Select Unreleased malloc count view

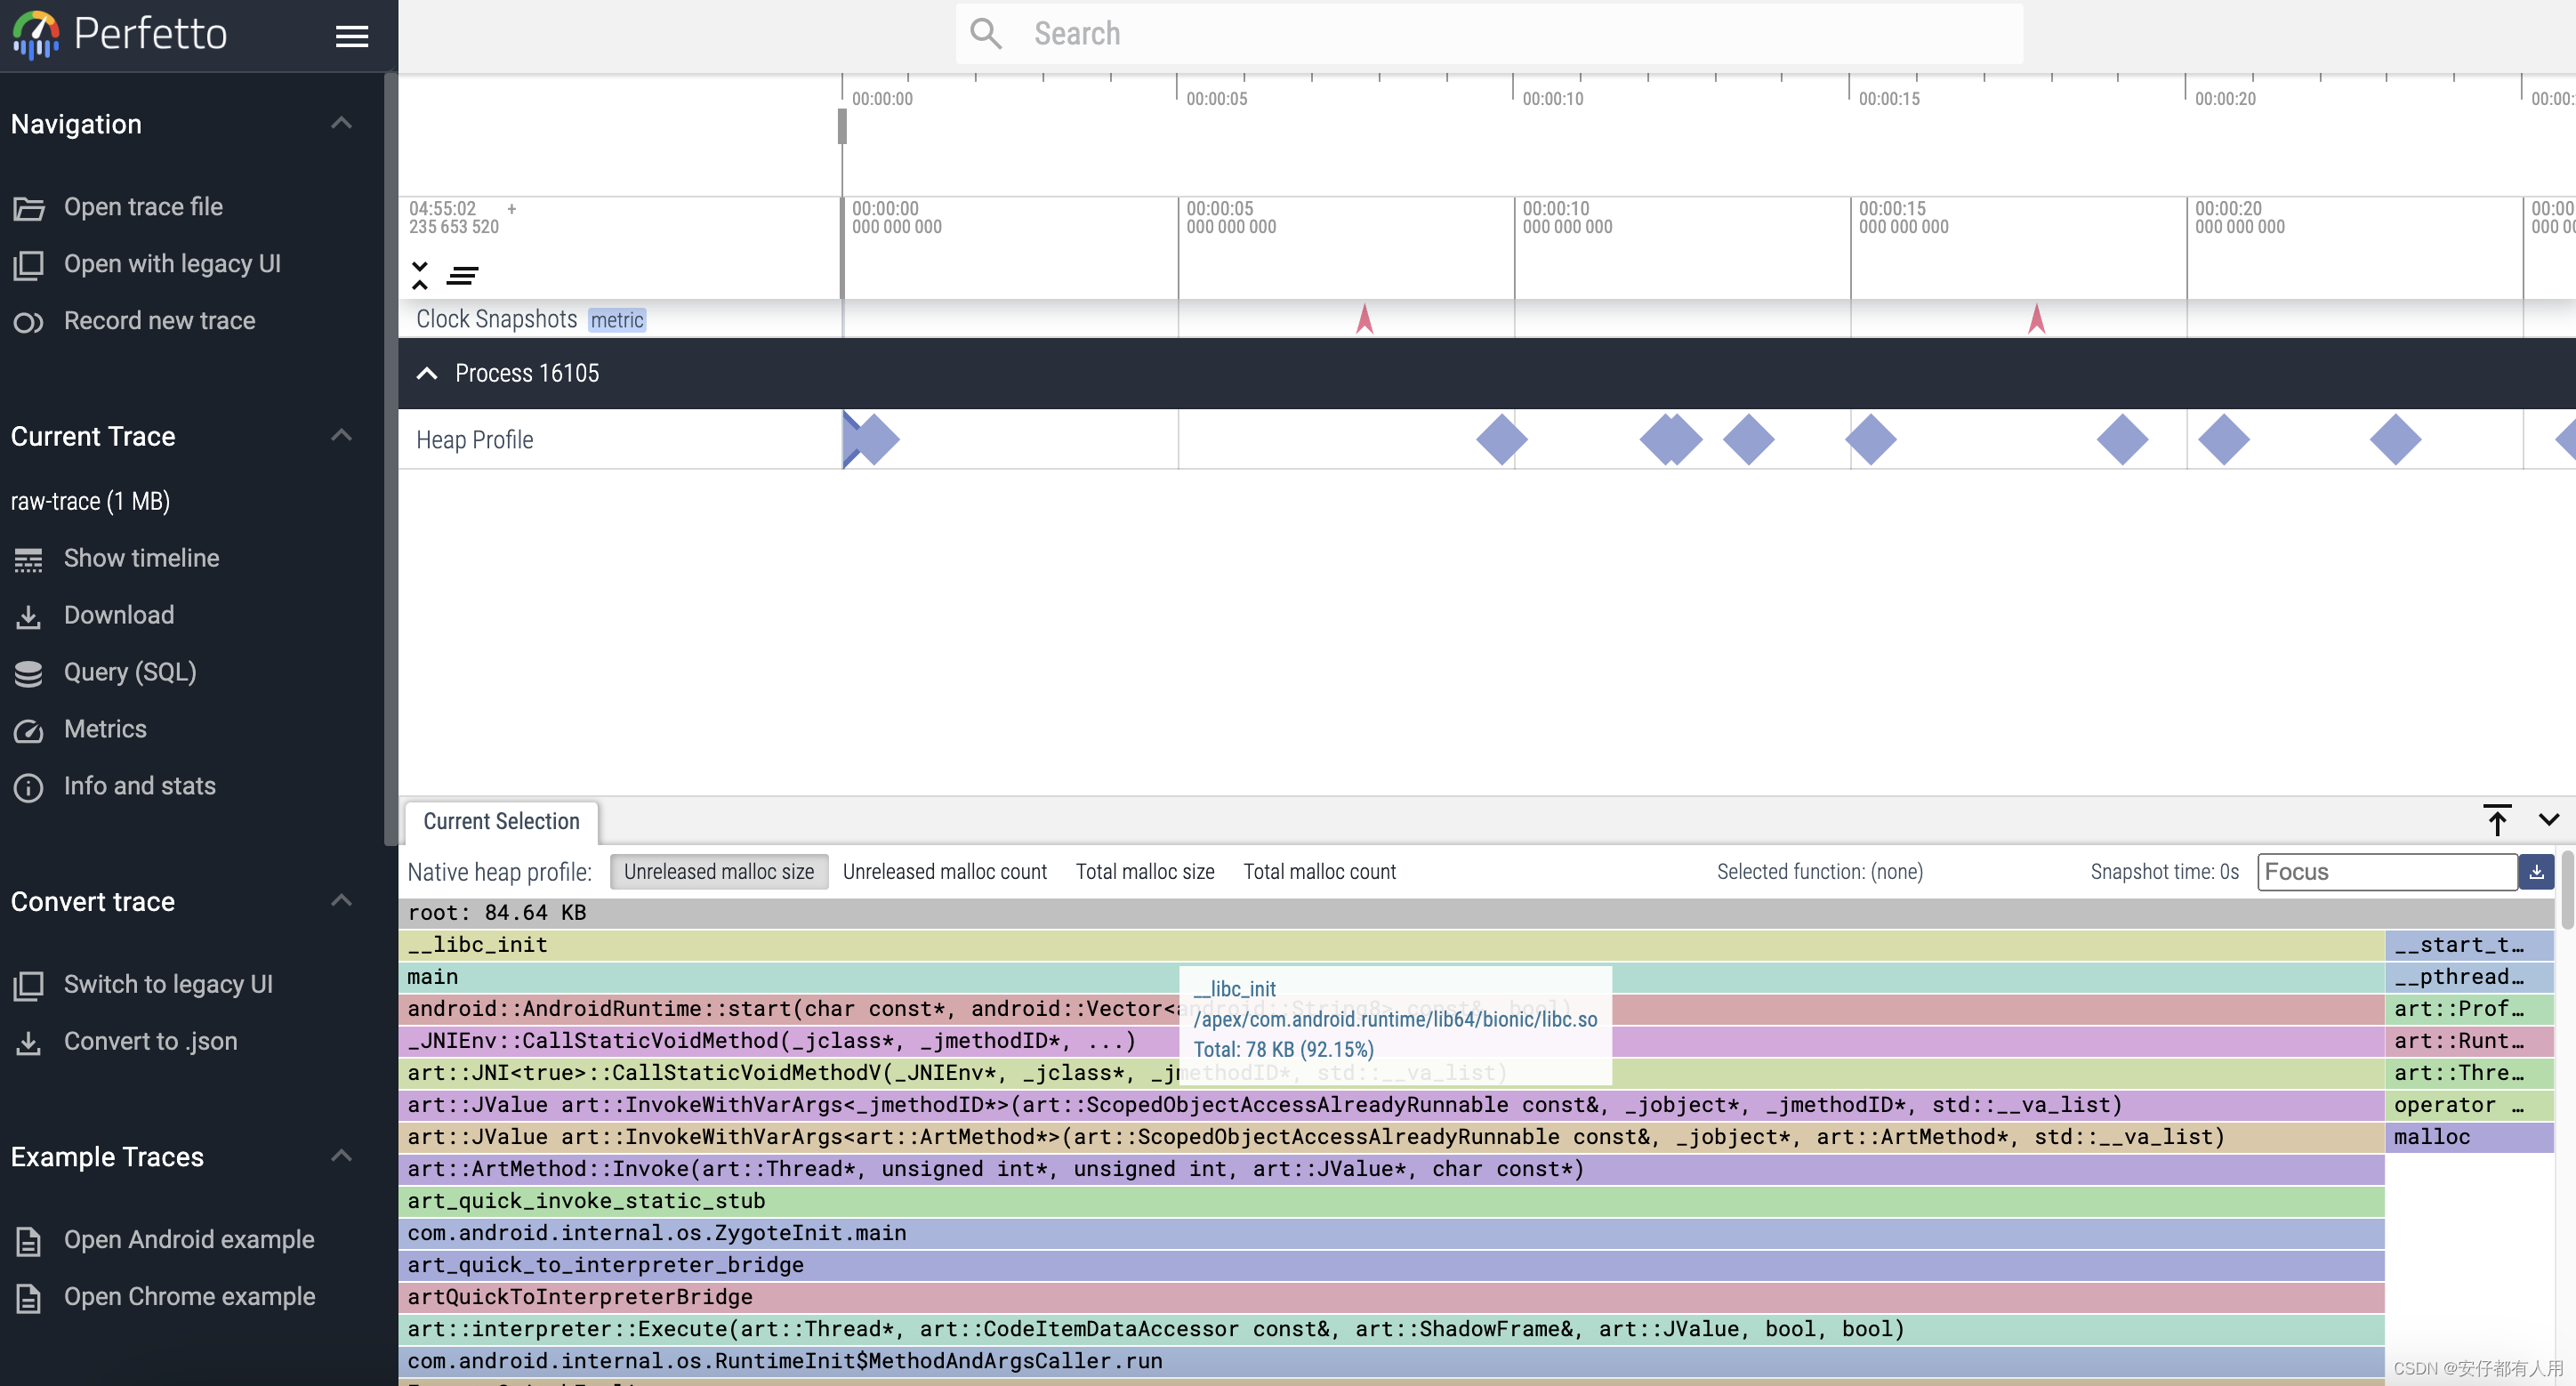click(x=944, y=871)
